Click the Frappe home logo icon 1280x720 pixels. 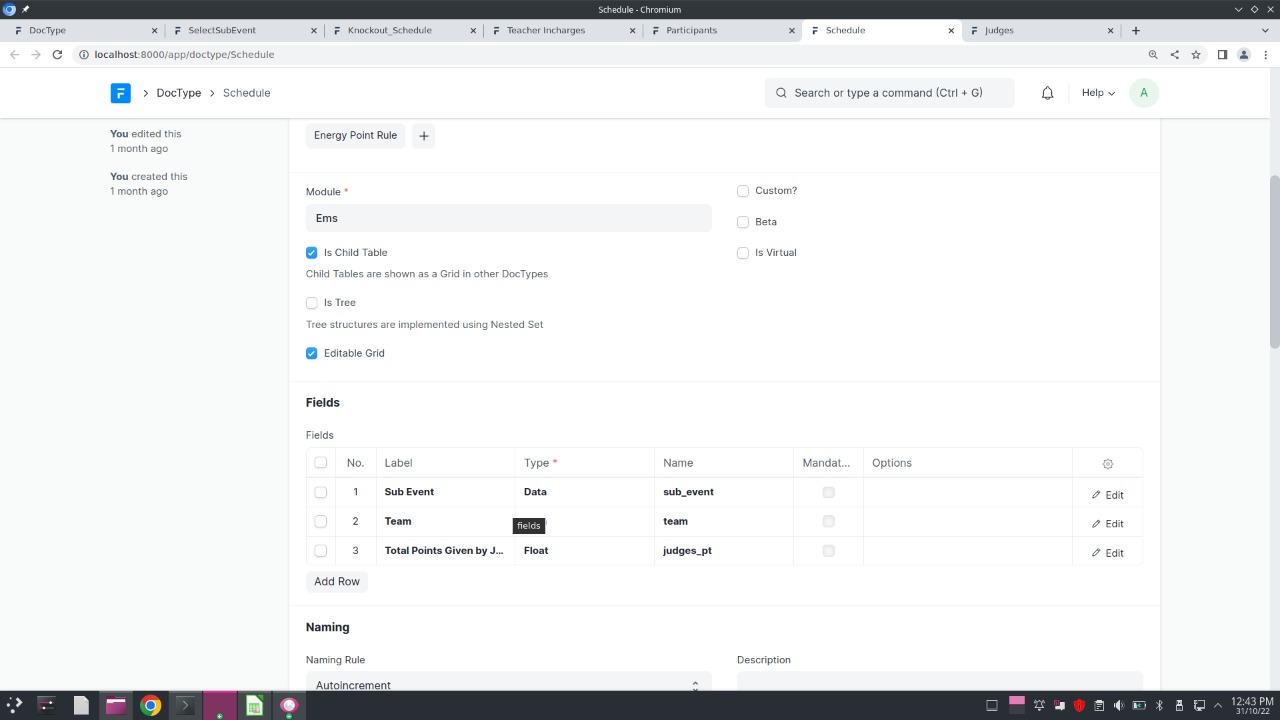[120, 93]
